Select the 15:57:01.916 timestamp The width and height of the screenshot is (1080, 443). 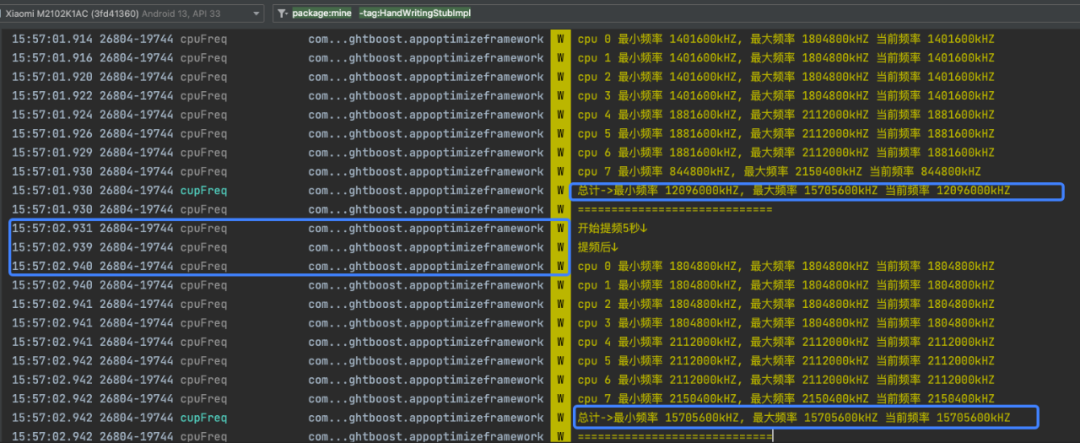(53, 58)
